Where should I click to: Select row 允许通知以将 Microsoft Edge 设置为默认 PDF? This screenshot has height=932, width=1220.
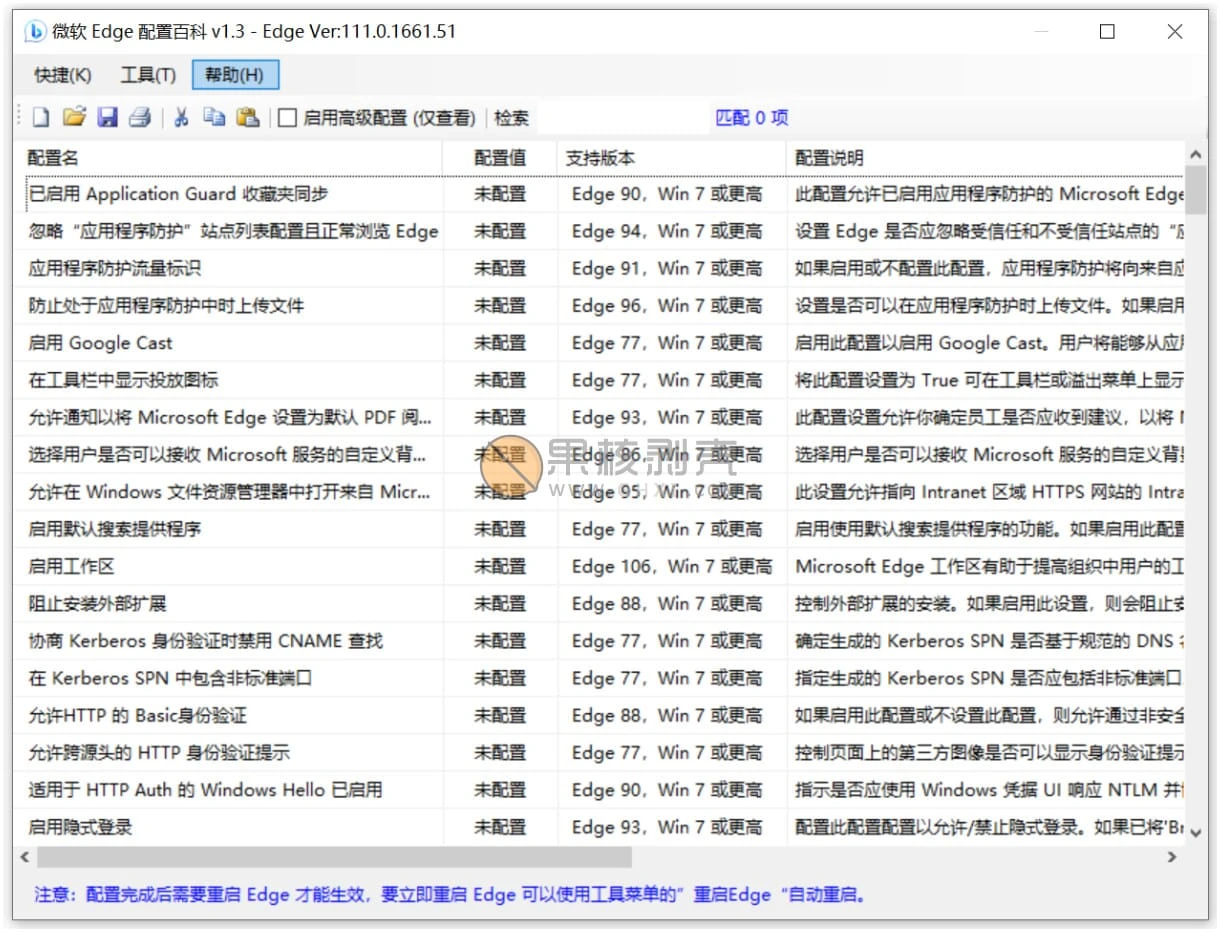click(x=599, y=417)
